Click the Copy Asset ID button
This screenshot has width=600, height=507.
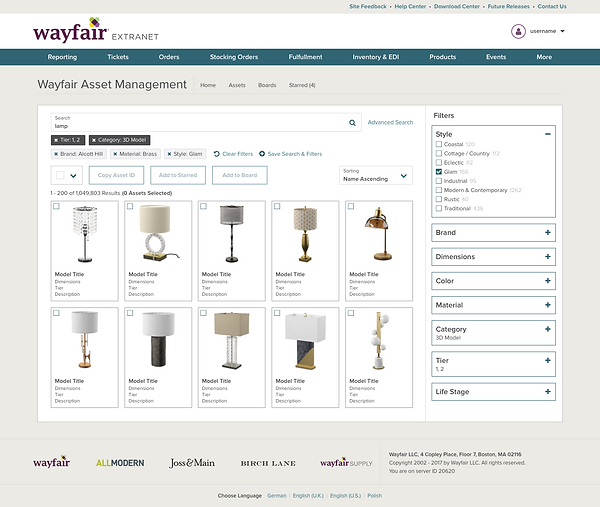[x=116, y=175]
